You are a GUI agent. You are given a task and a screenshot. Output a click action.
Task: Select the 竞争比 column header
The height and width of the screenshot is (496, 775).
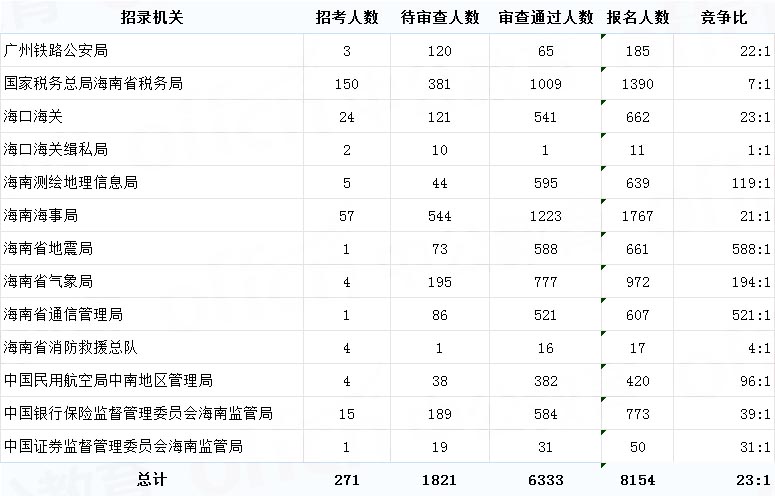724,17
